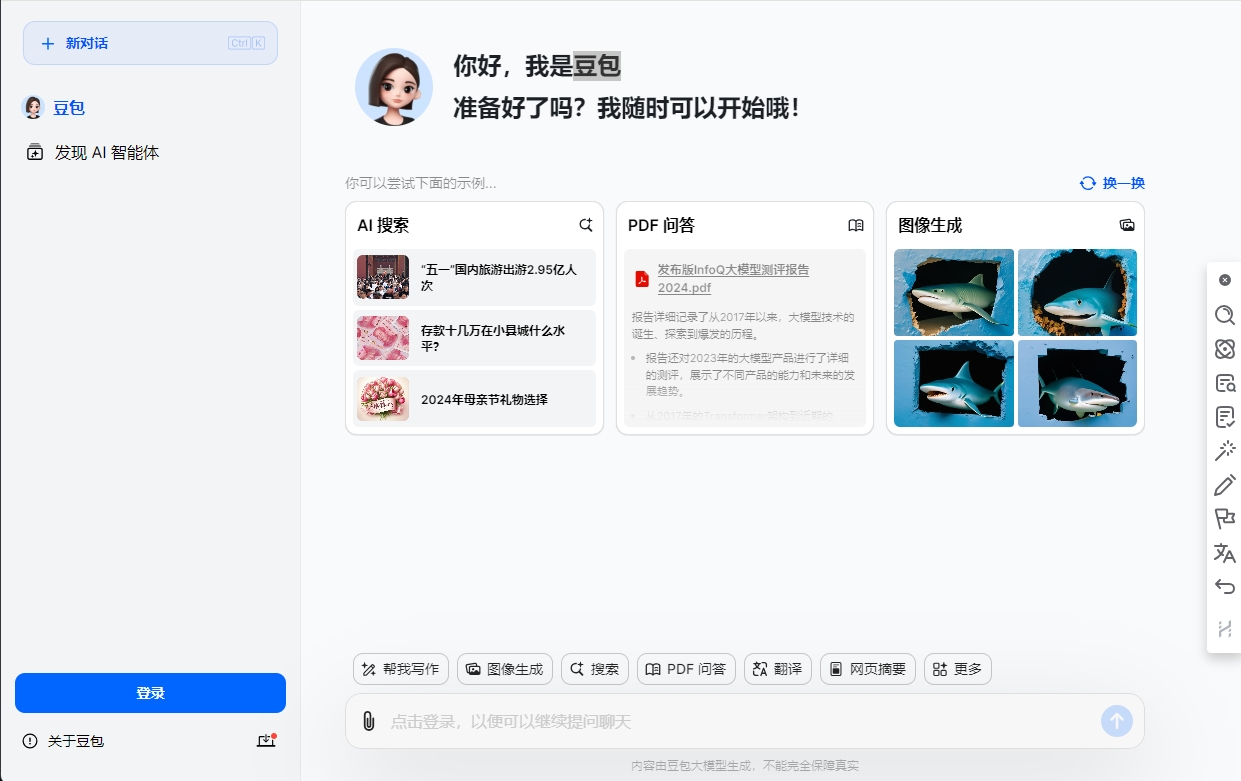The height and width of the screenshot is (781, 1241).
Task: Select the bottom-right shark image thumbnail
Action: pyautogui.click(x=1077, y=383)
